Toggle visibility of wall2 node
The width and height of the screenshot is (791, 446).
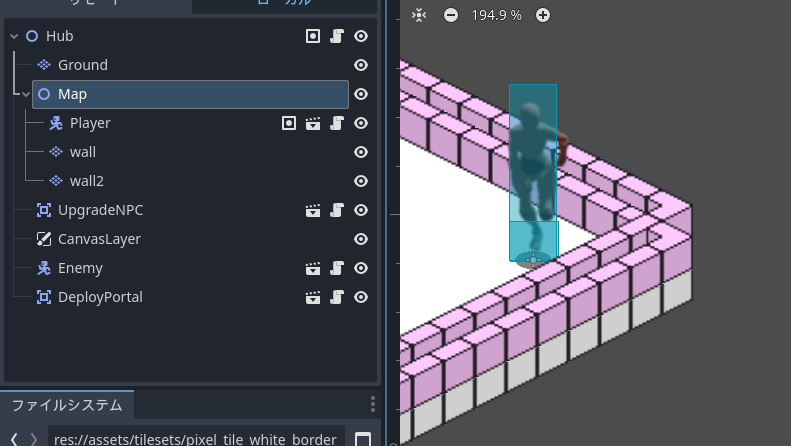tap(361, 181)
